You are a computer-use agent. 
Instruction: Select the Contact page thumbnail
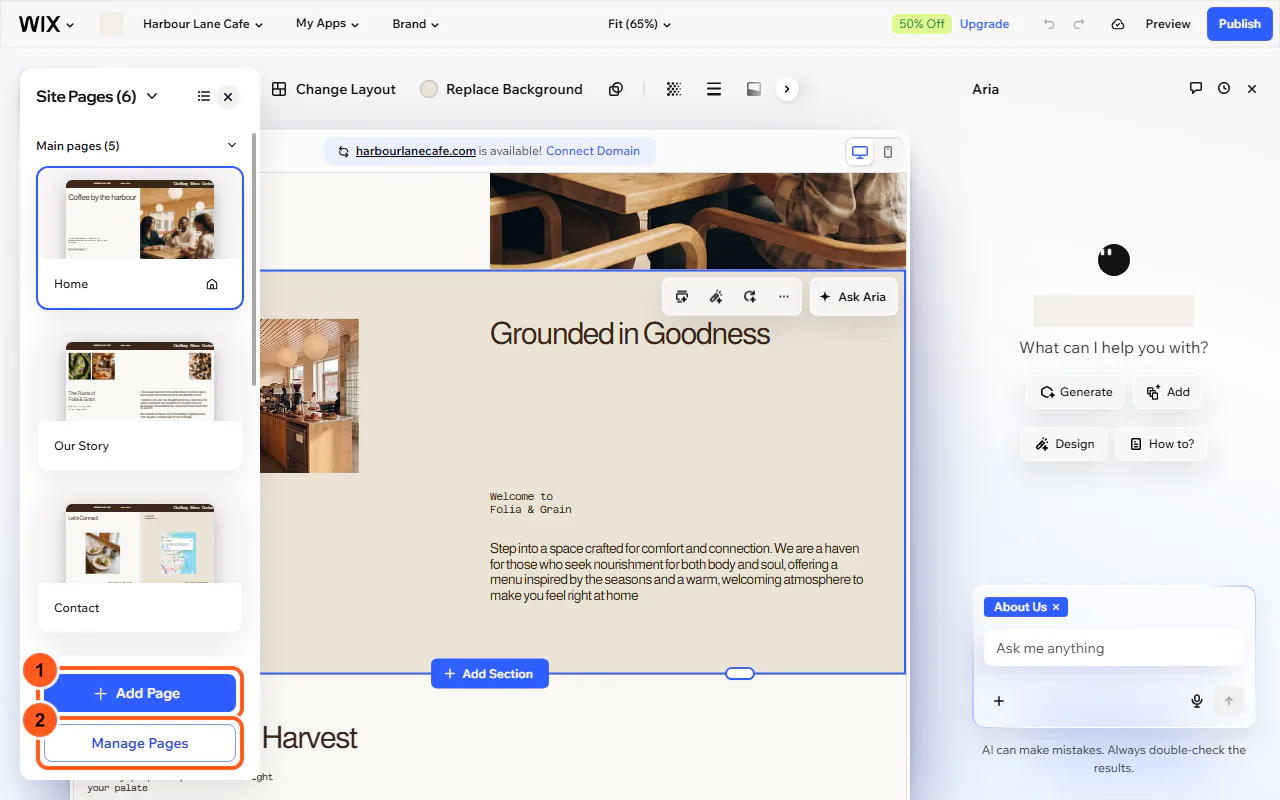pos(140,543)
